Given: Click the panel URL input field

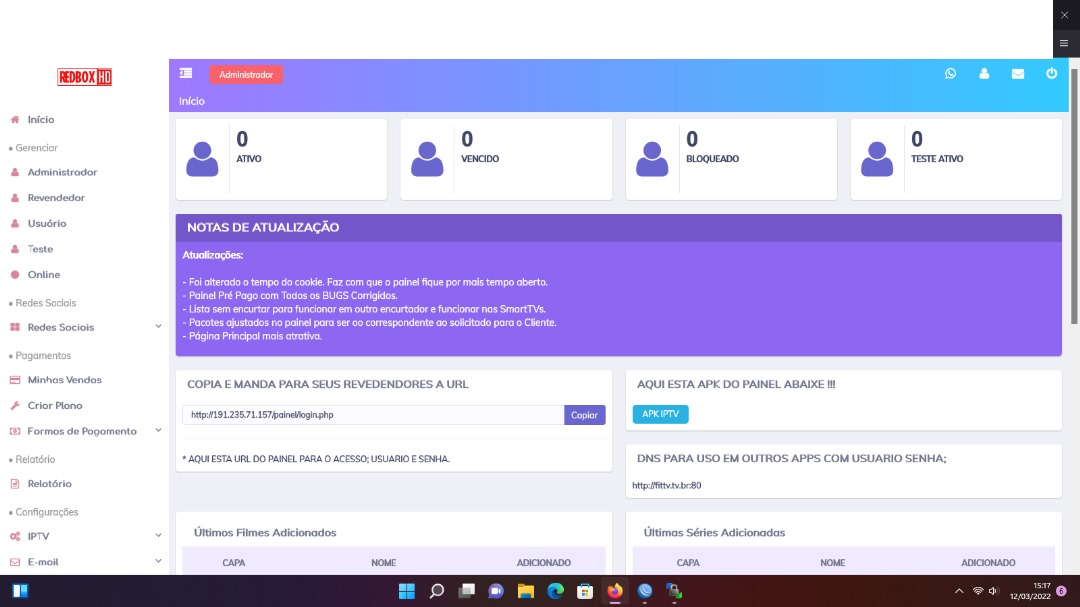Looking at the screenshot, I should [373, 415].
